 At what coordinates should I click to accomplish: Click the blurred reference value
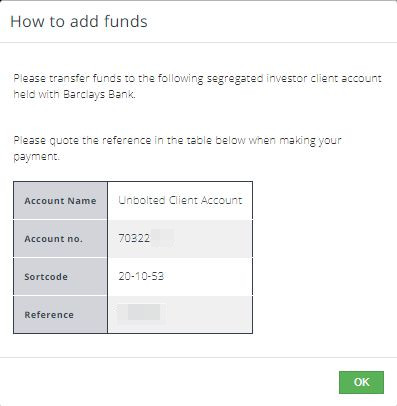pos(141,313)
